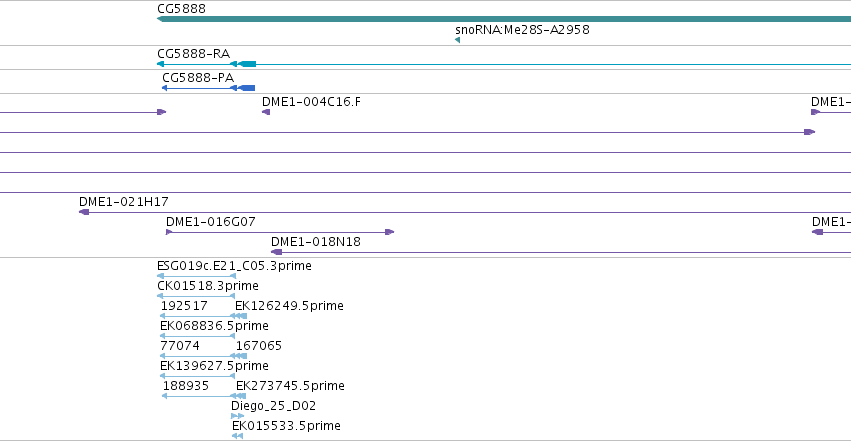Select the DME1-021H17 label
This screenshot has height=441, width=851.
(x=124, y=202)
